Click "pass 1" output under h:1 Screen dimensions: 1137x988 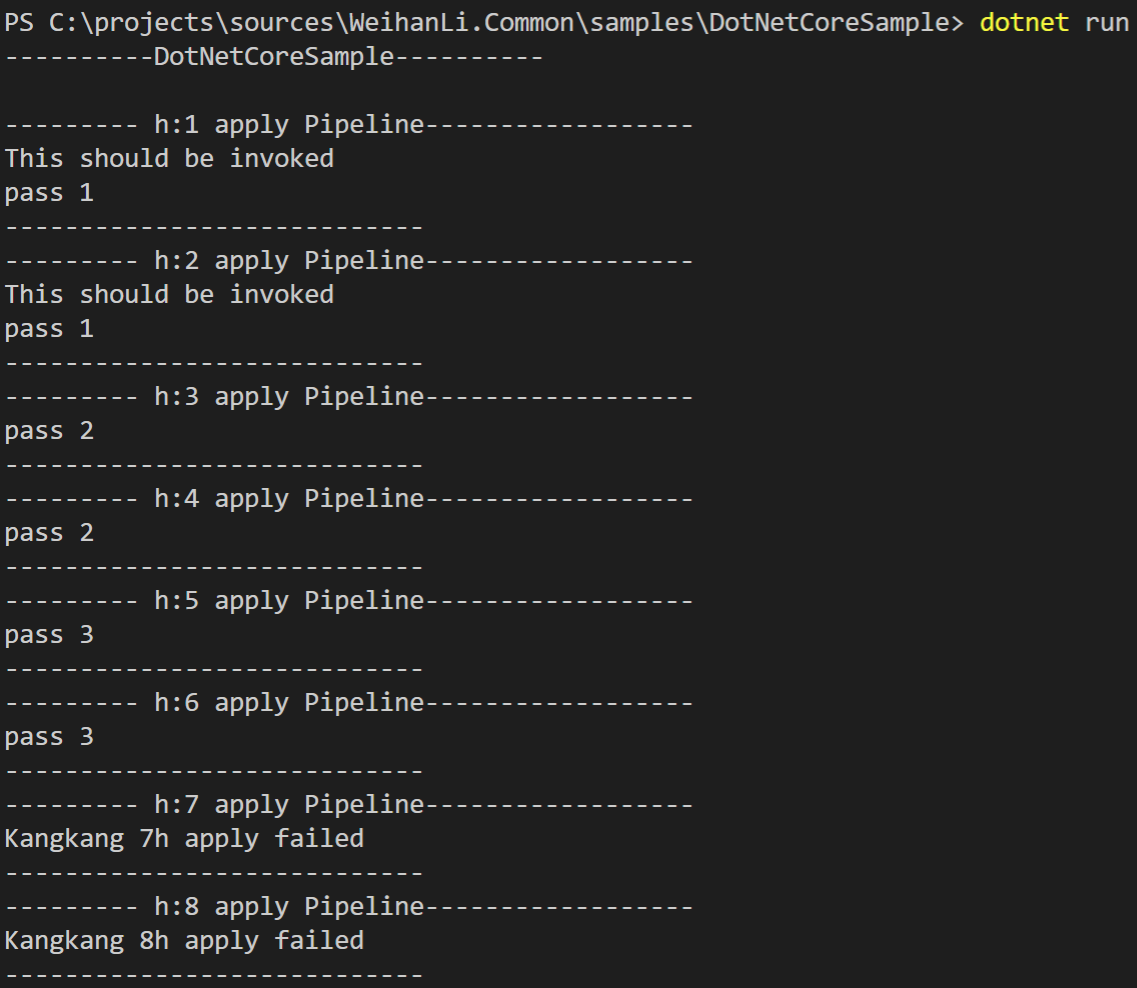click(49, 193)
